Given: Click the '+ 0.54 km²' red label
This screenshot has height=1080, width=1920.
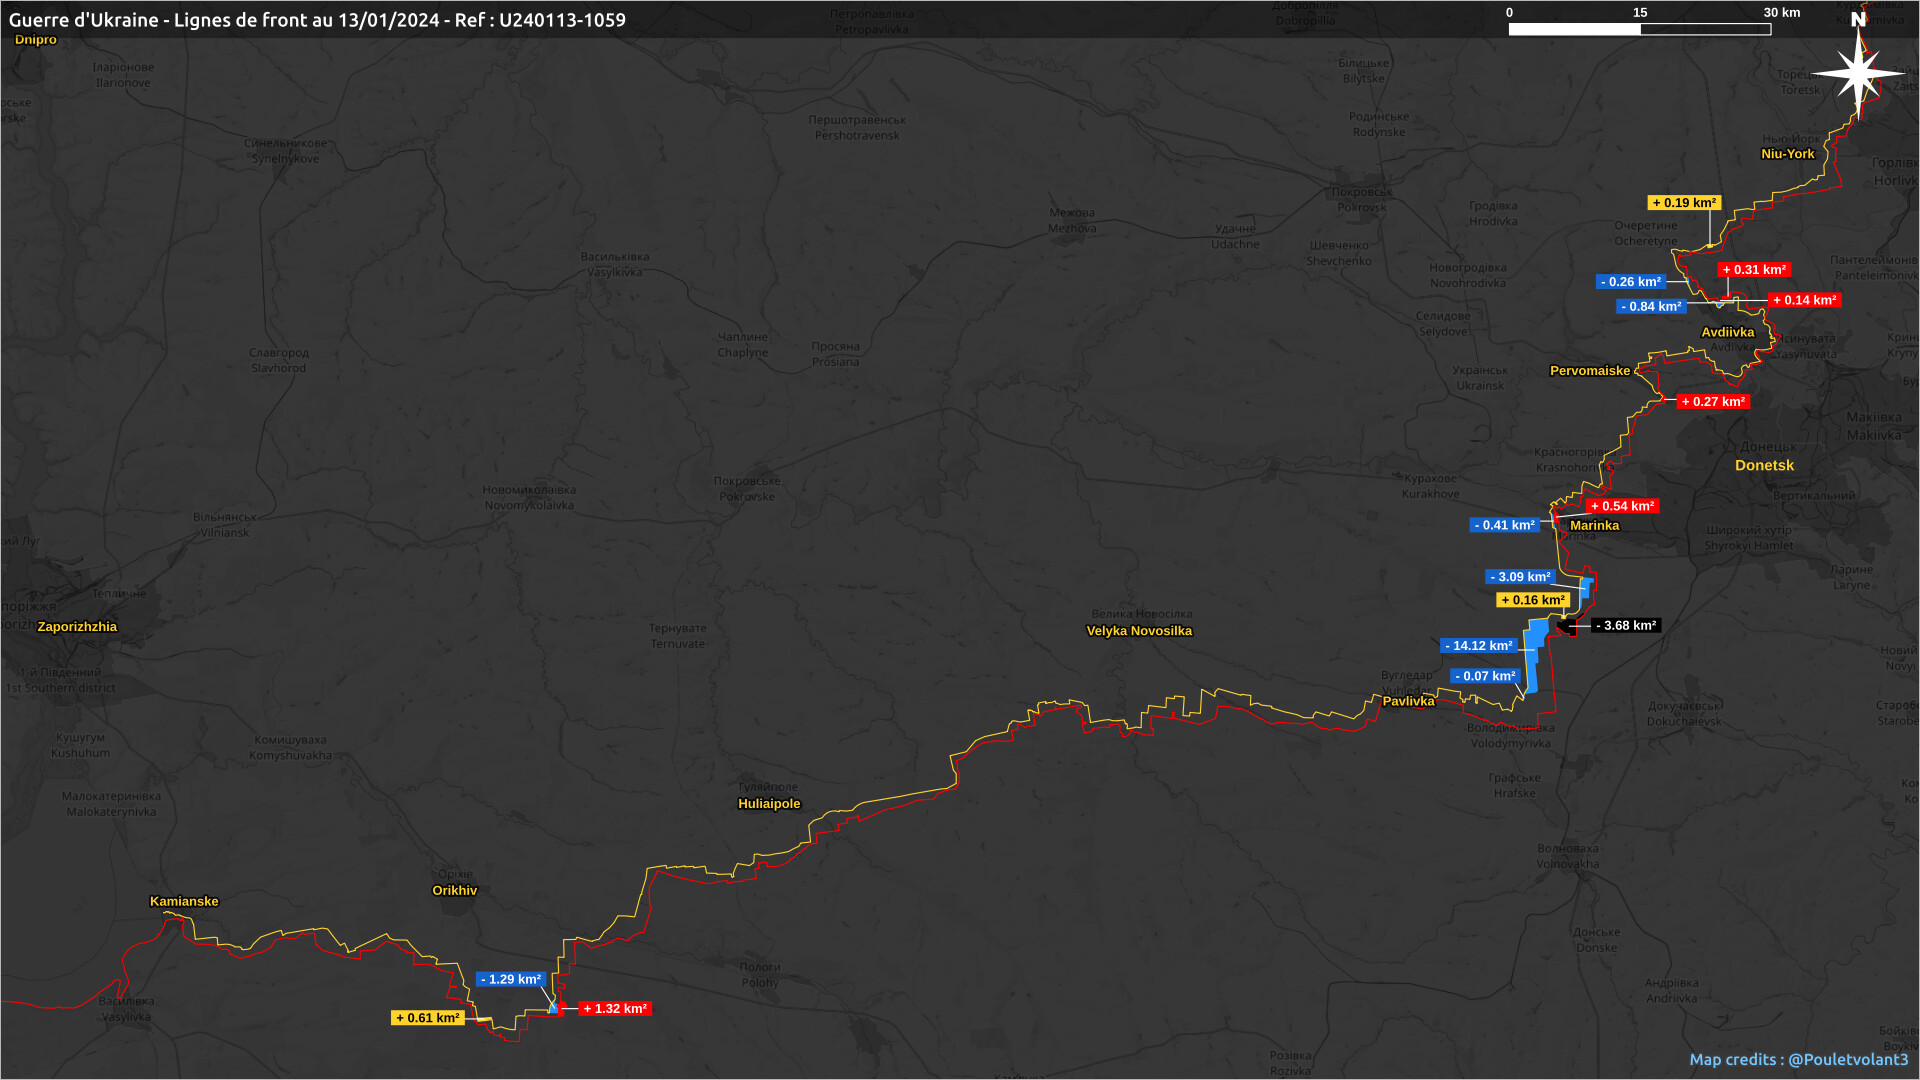Looking at the screenshot, I should 1622,506.
